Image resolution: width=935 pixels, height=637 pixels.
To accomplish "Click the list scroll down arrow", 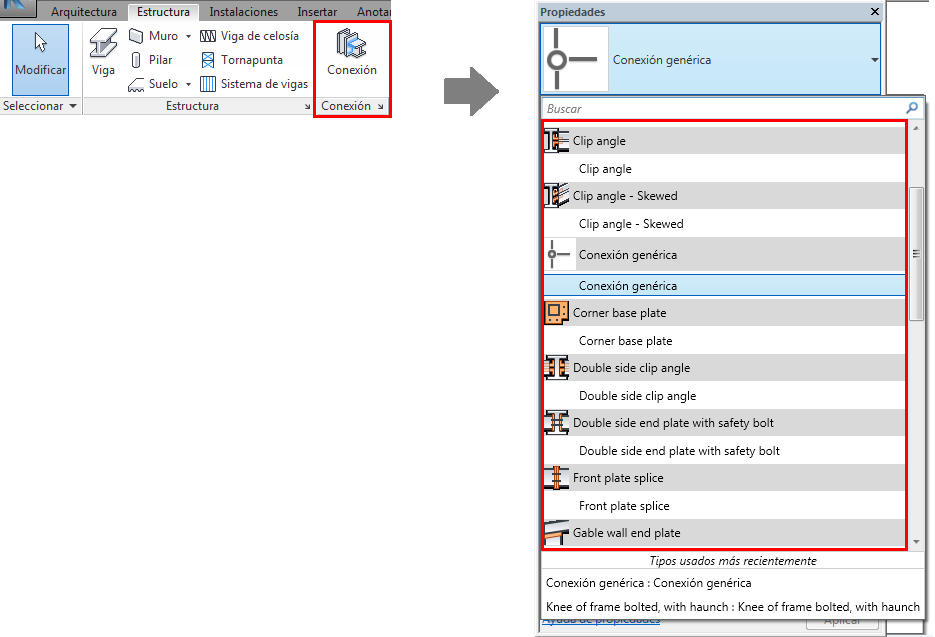I will [916, 542].
